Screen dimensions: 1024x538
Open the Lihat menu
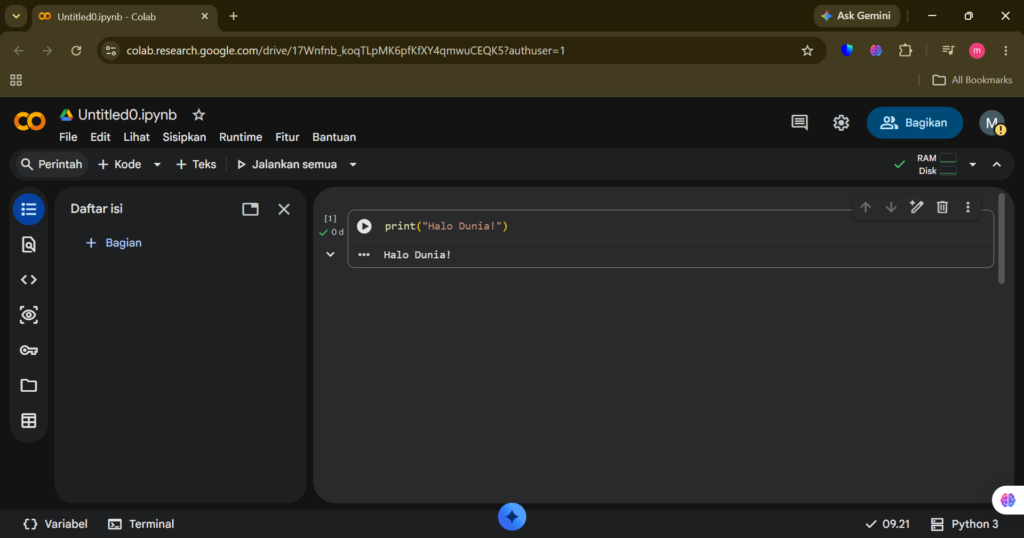click(x=136, y=137)
